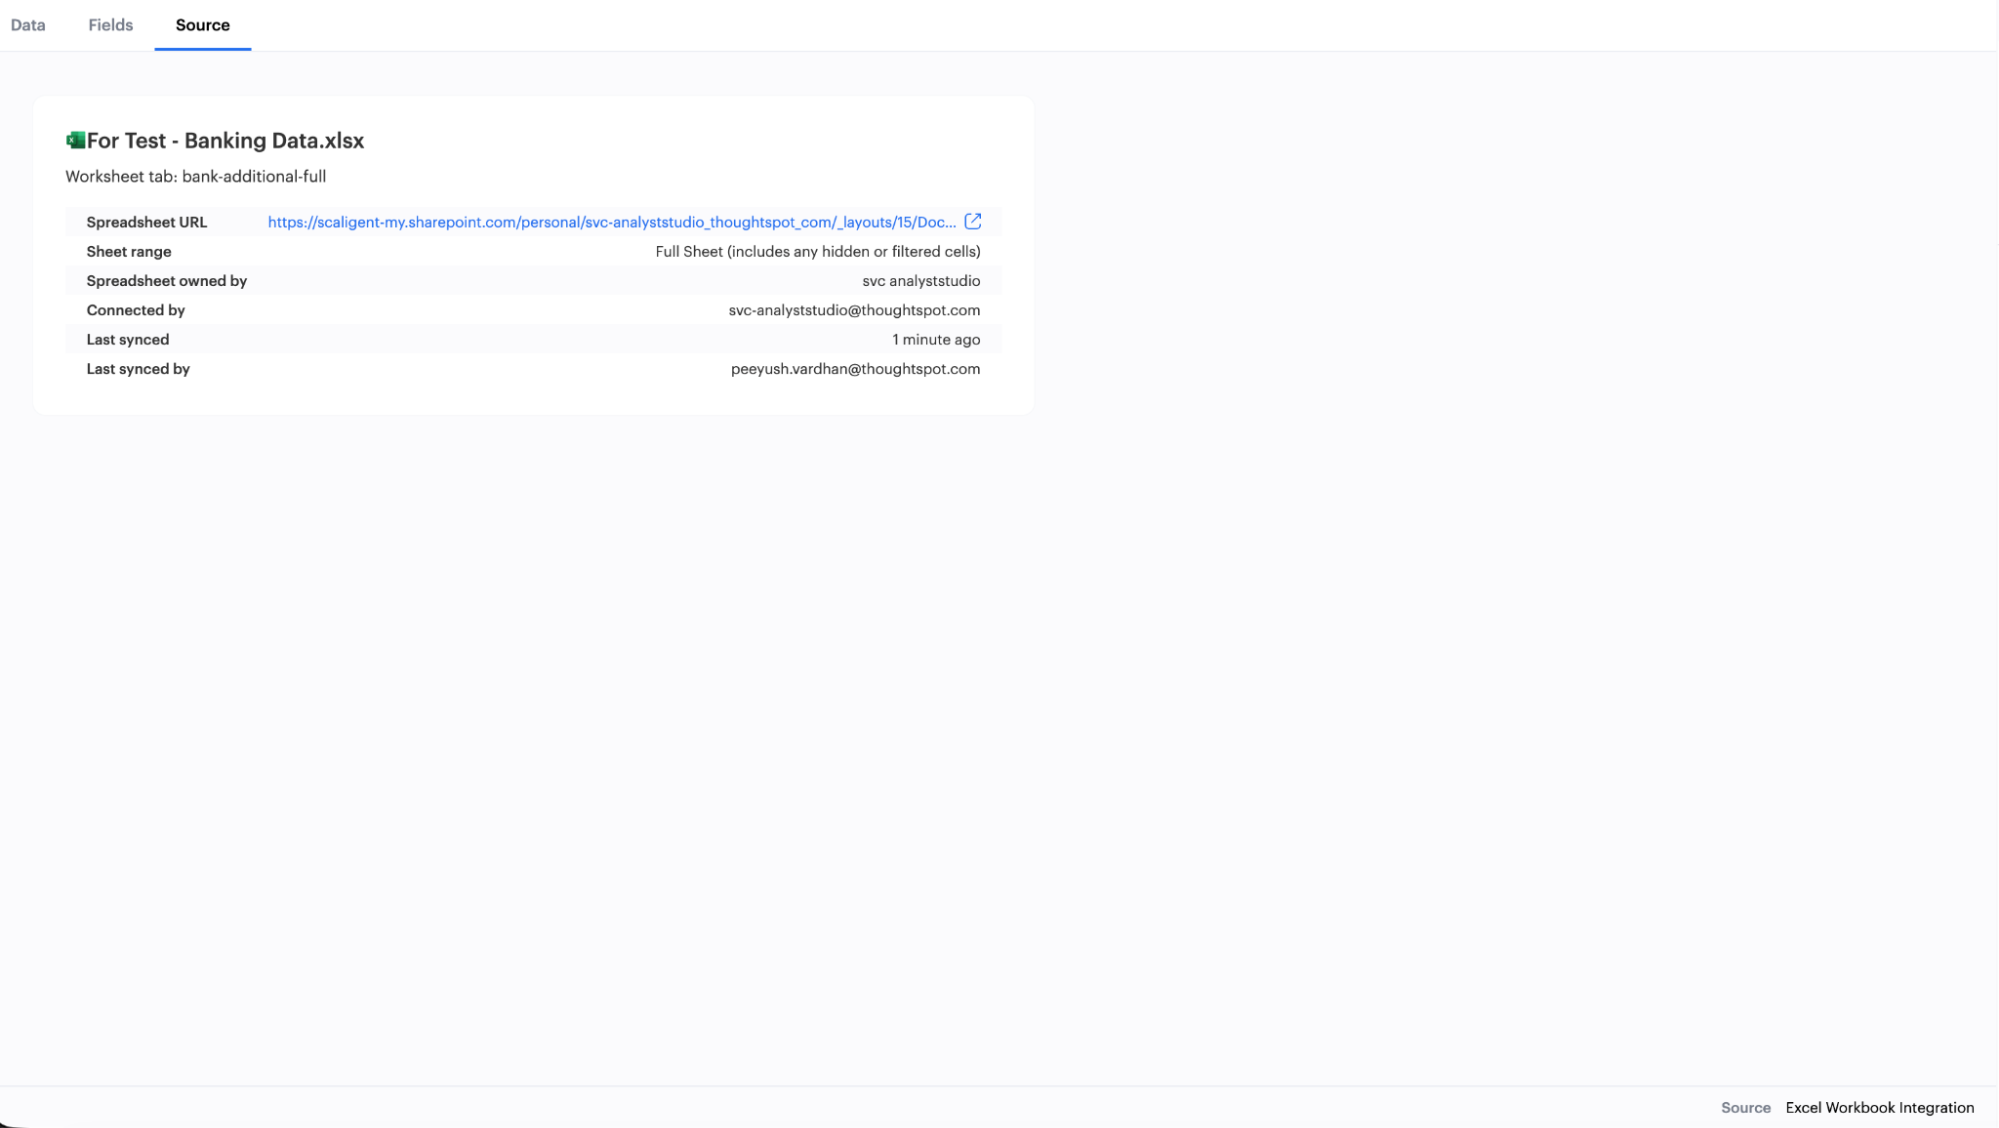Click Excel Workbook Integration in status bar
The image size is (1999, 1128).
1879,1107
